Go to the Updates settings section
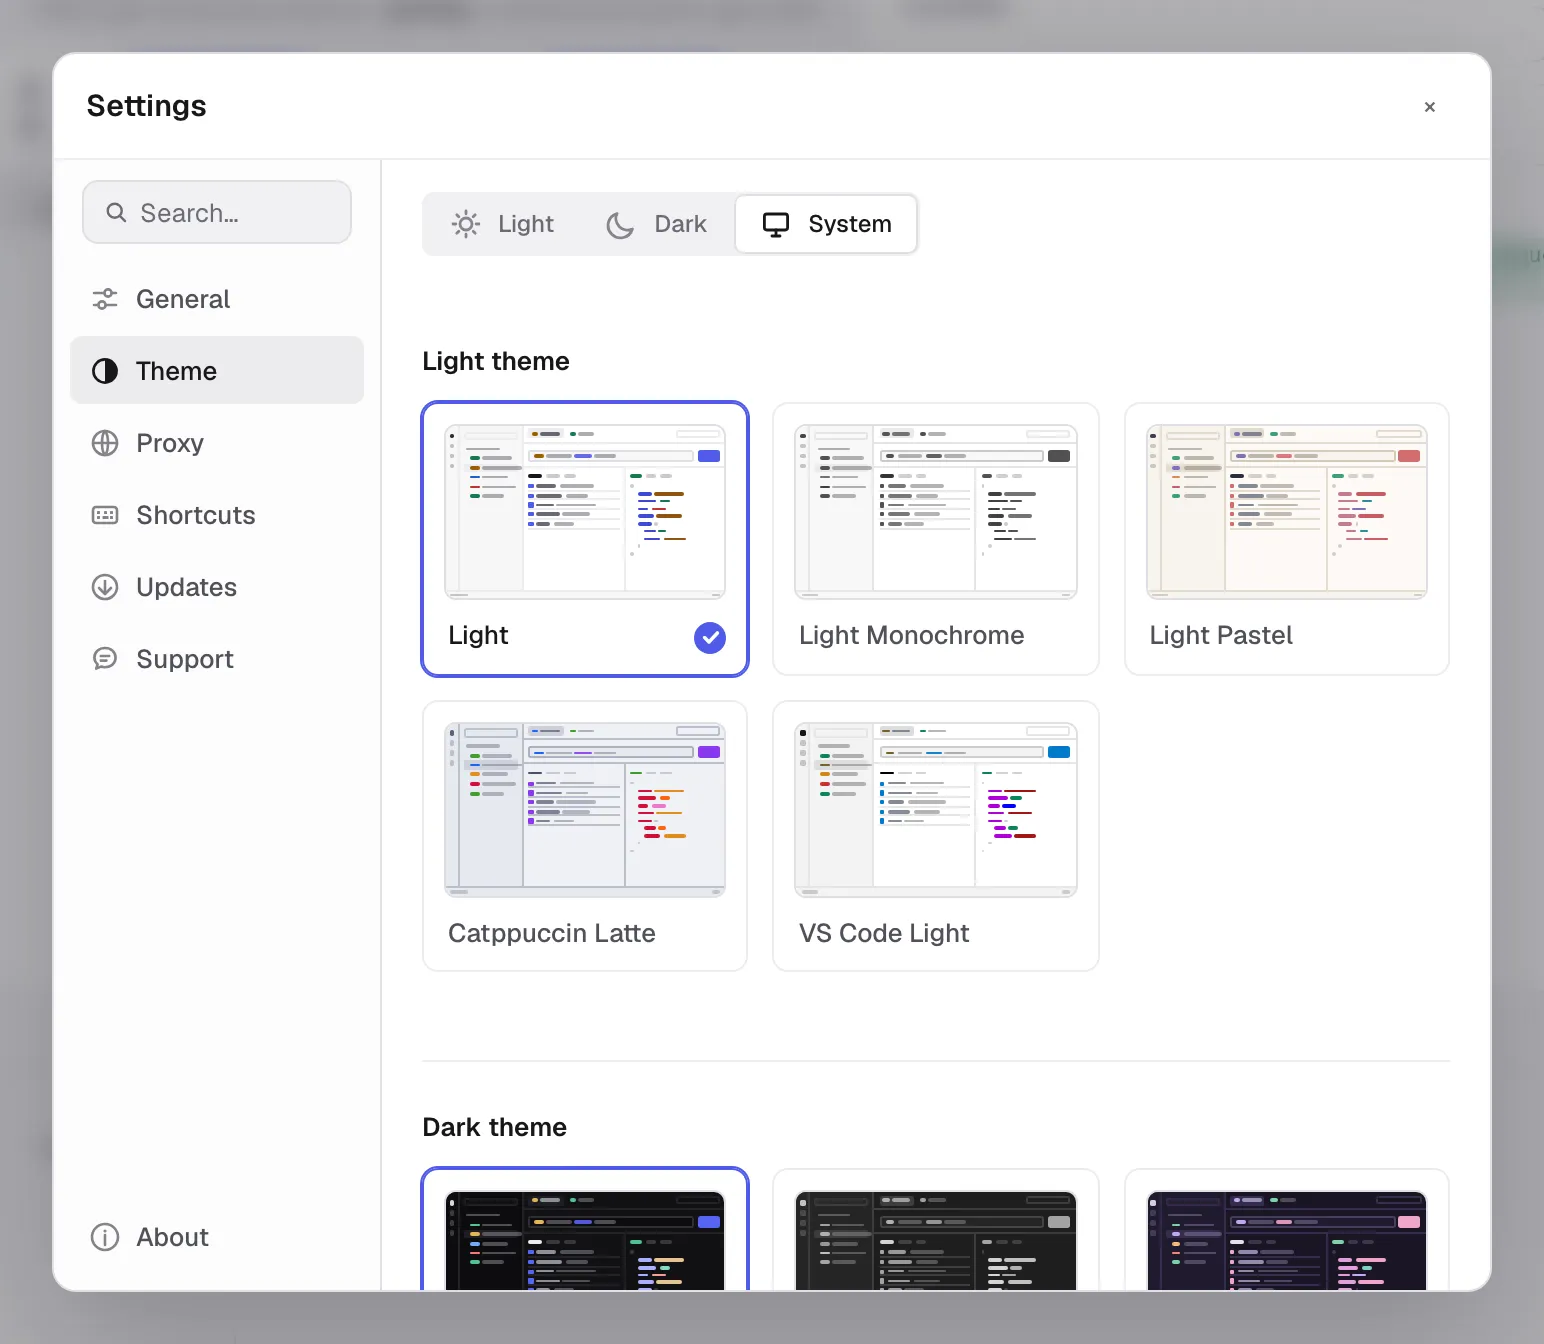Screen dimensions: 1544x1344 pyautogui.click(x=217, y=587)
